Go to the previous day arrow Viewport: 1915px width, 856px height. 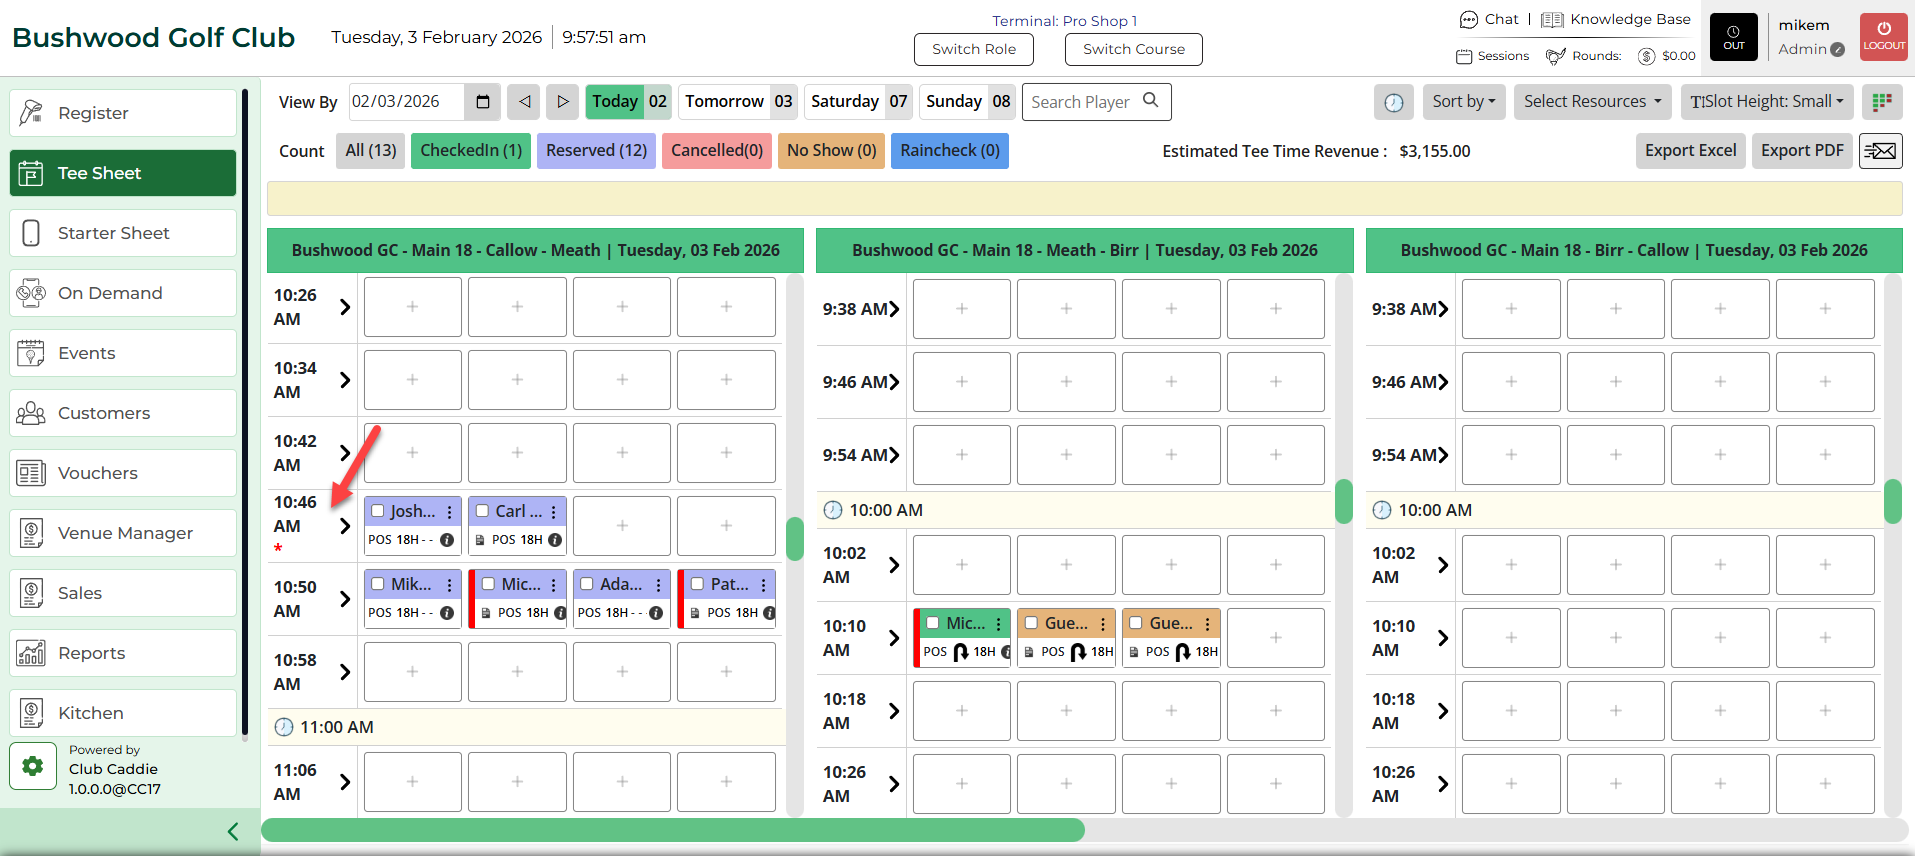524,102
